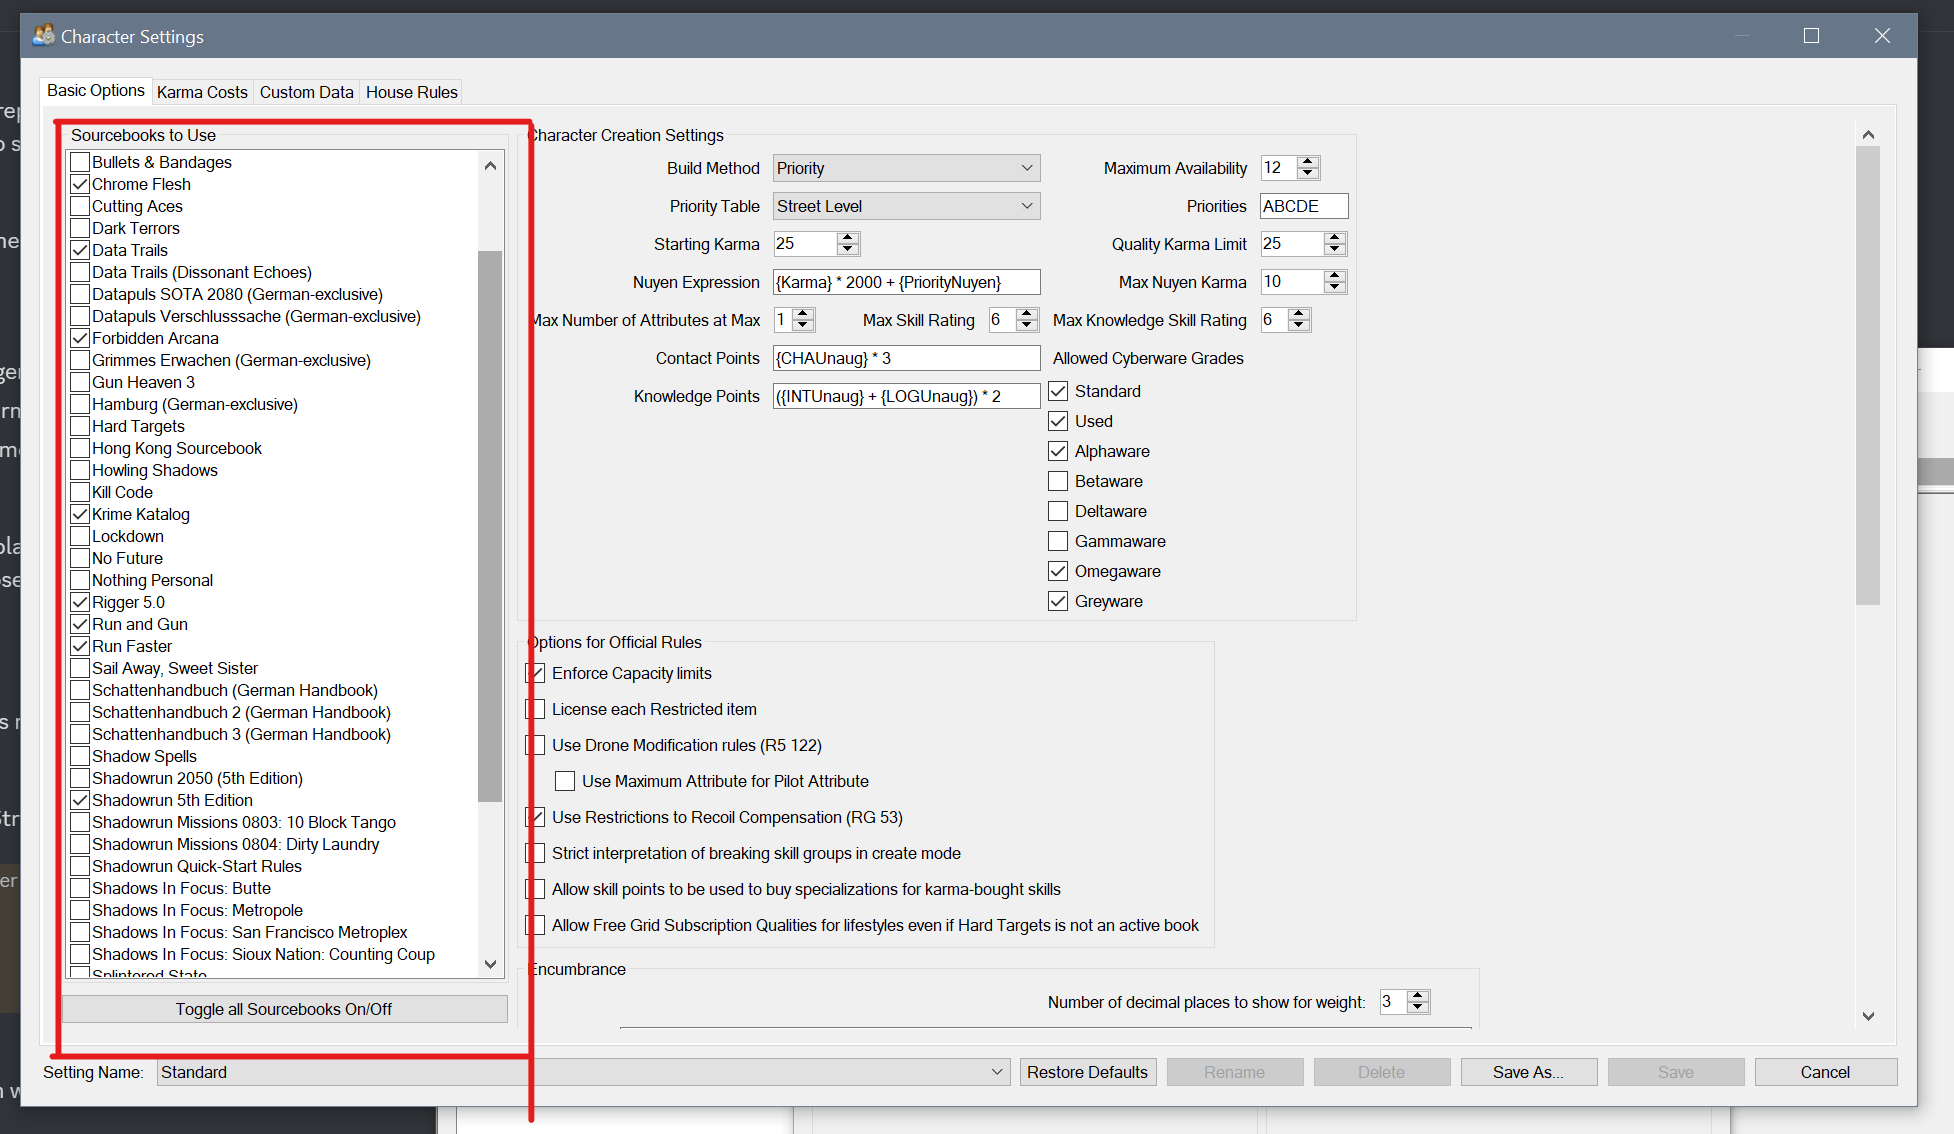
Task: Increase Max Number of Attributes at Max
Action: pyautogui.click(x=803, y=314)
